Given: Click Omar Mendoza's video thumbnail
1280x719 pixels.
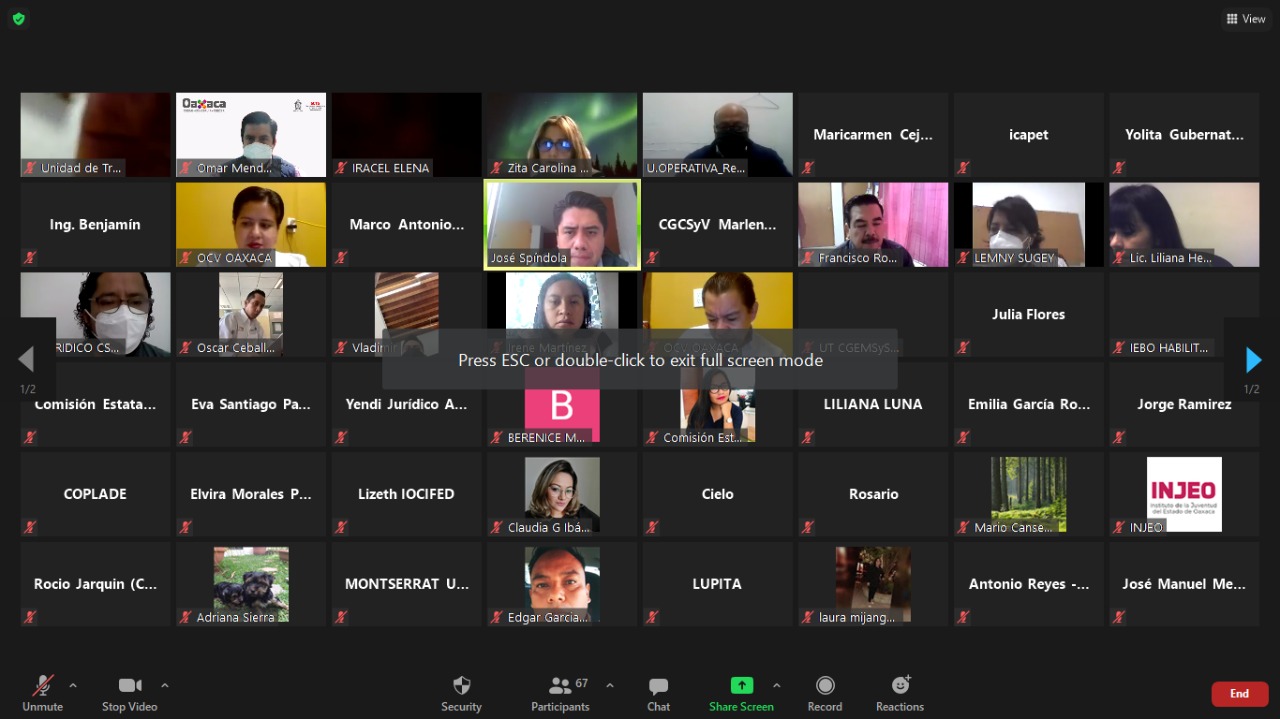Looking at the screenshot, I should point(251,135).
